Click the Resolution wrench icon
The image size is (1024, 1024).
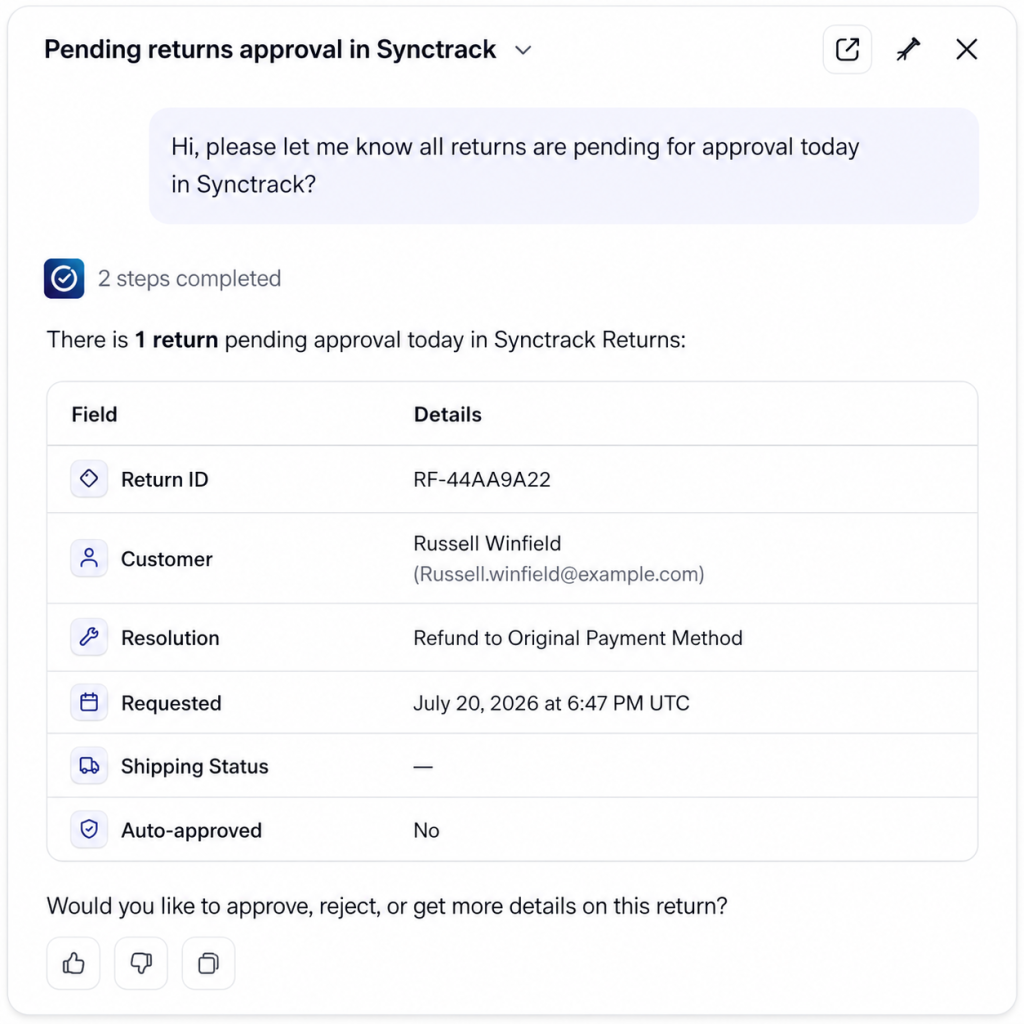point(89,637)
